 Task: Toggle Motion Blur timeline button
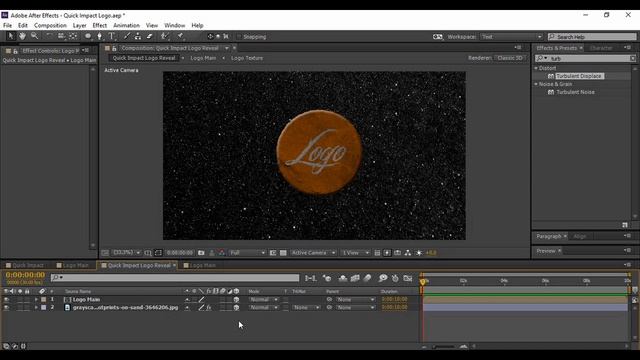367,278
